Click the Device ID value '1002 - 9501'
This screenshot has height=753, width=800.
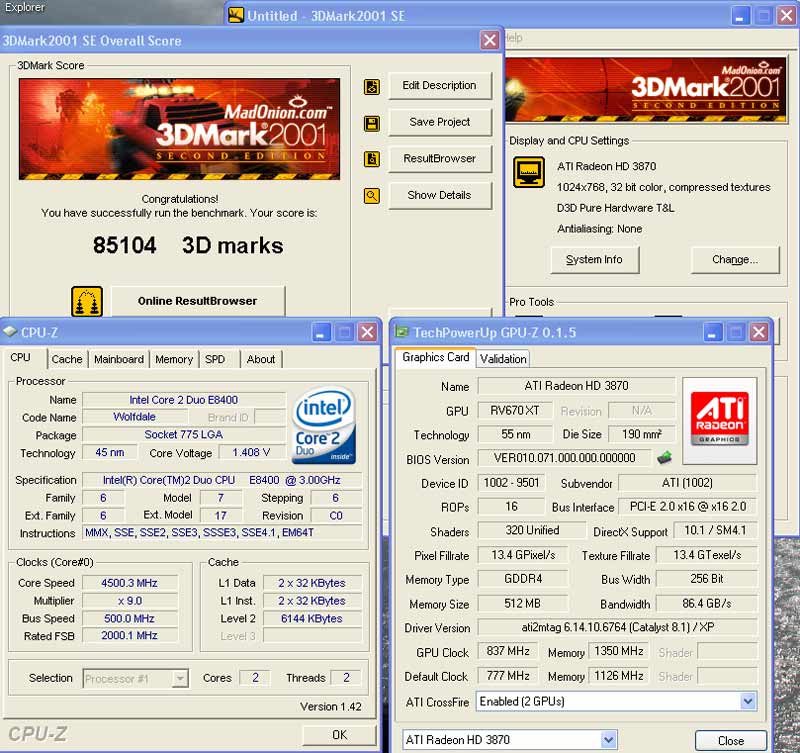coord(511,483)
